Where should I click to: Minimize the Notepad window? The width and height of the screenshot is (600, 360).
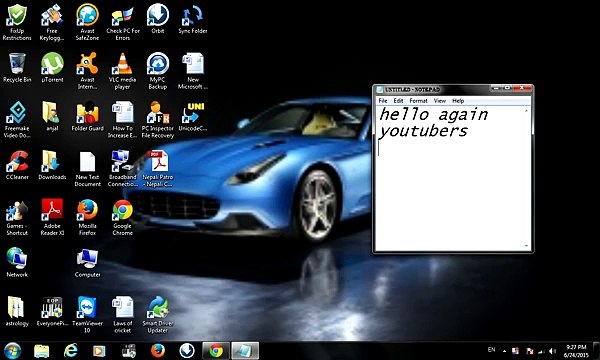click(x=496, y=88)
